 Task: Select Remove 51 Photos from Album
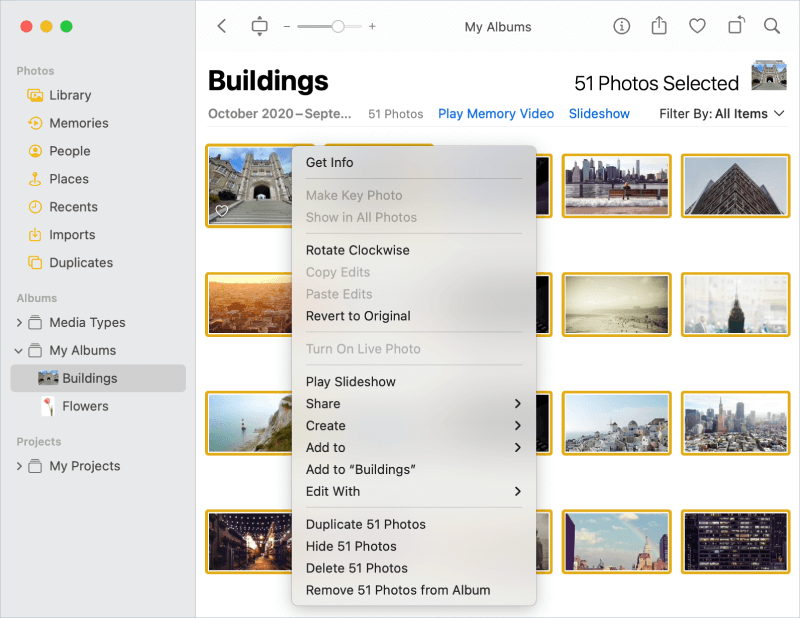(397, 590)
